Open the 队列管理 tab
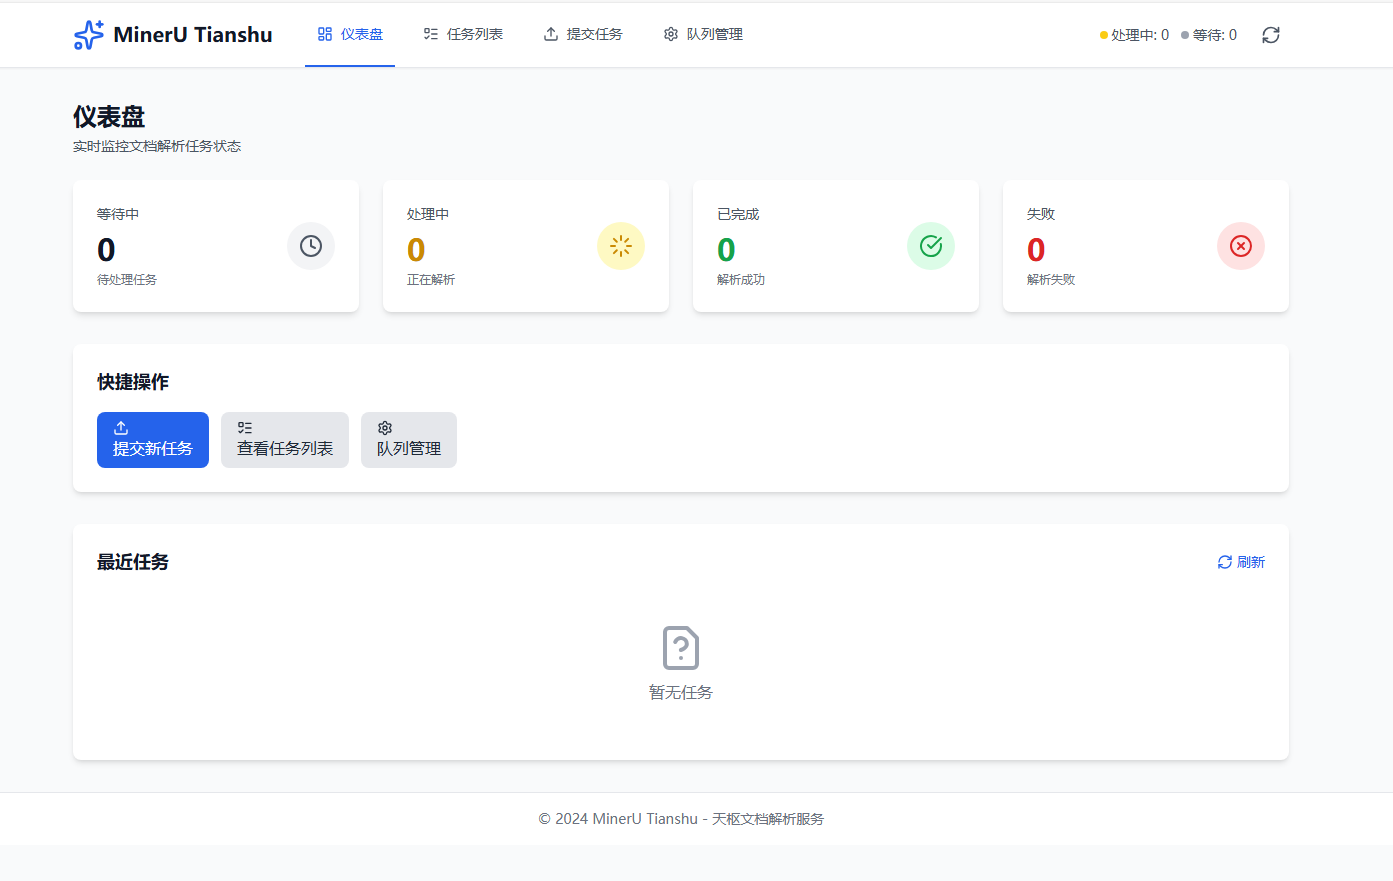1393x881 pixels. [x=702, y=33]
